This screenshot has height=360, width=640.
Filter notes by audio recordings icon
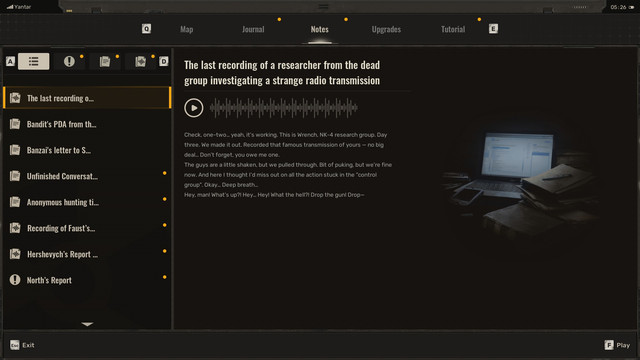click(140, 61)
